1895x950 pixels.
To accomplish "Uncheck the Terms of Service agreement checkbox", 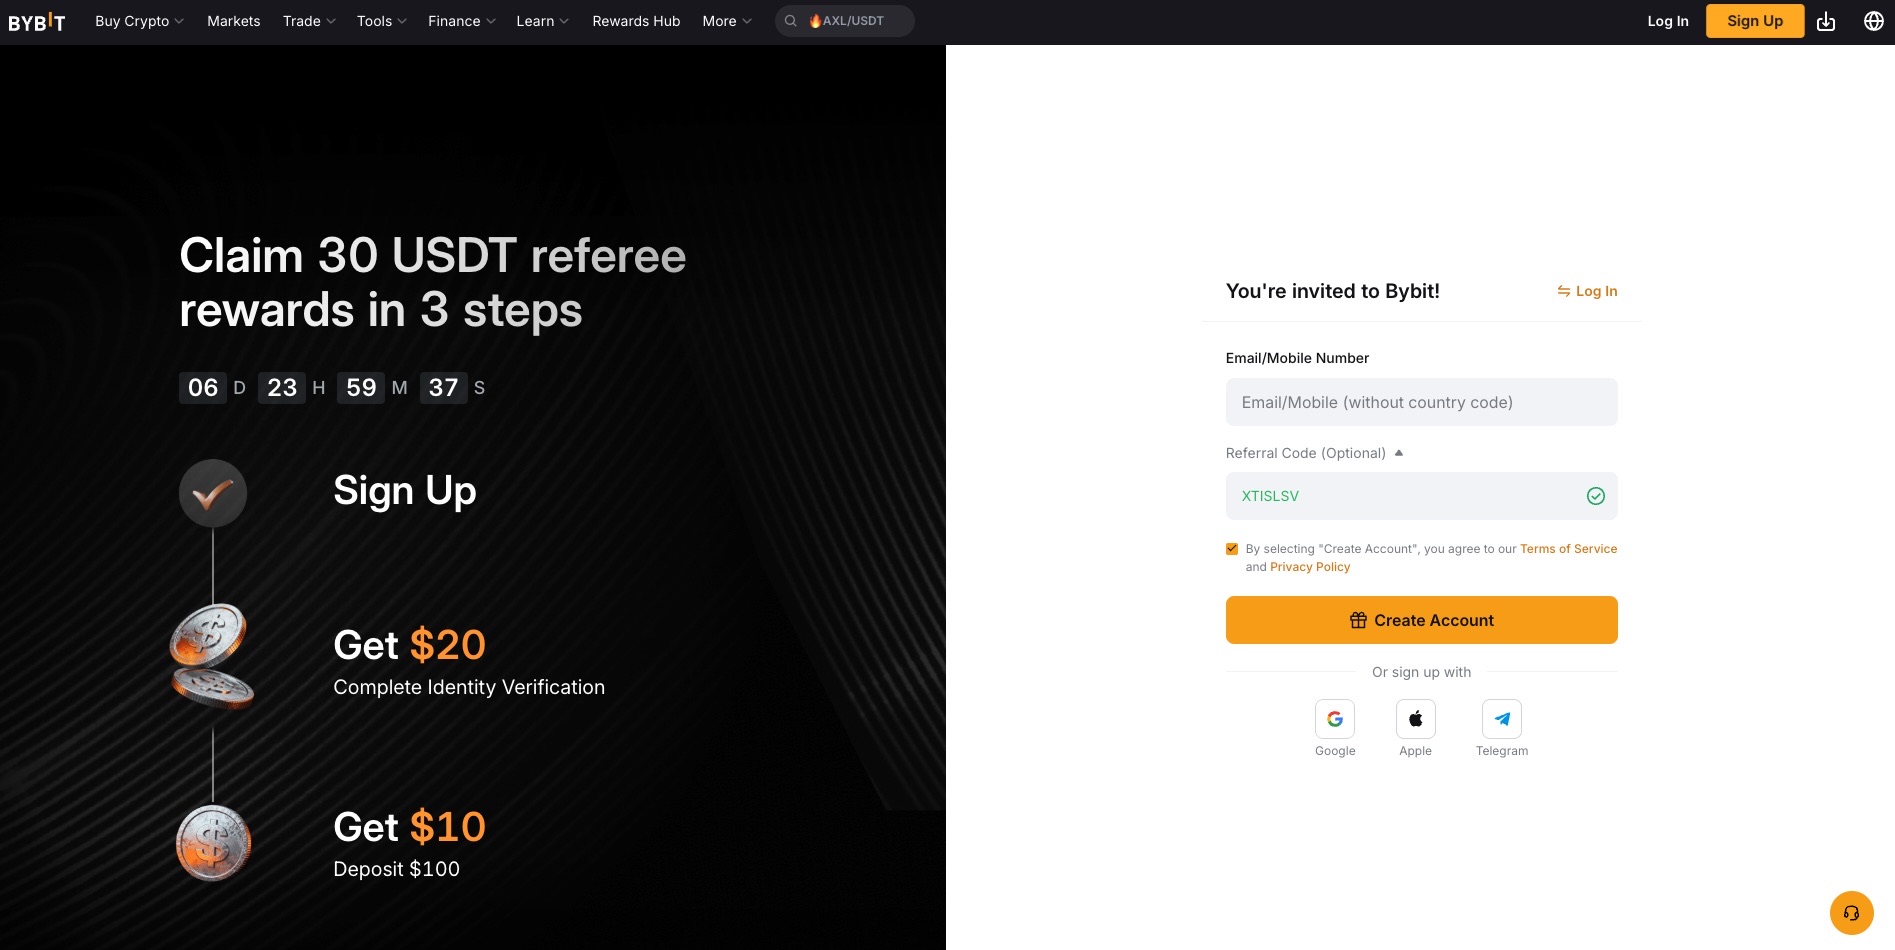I will (1231, 548).
